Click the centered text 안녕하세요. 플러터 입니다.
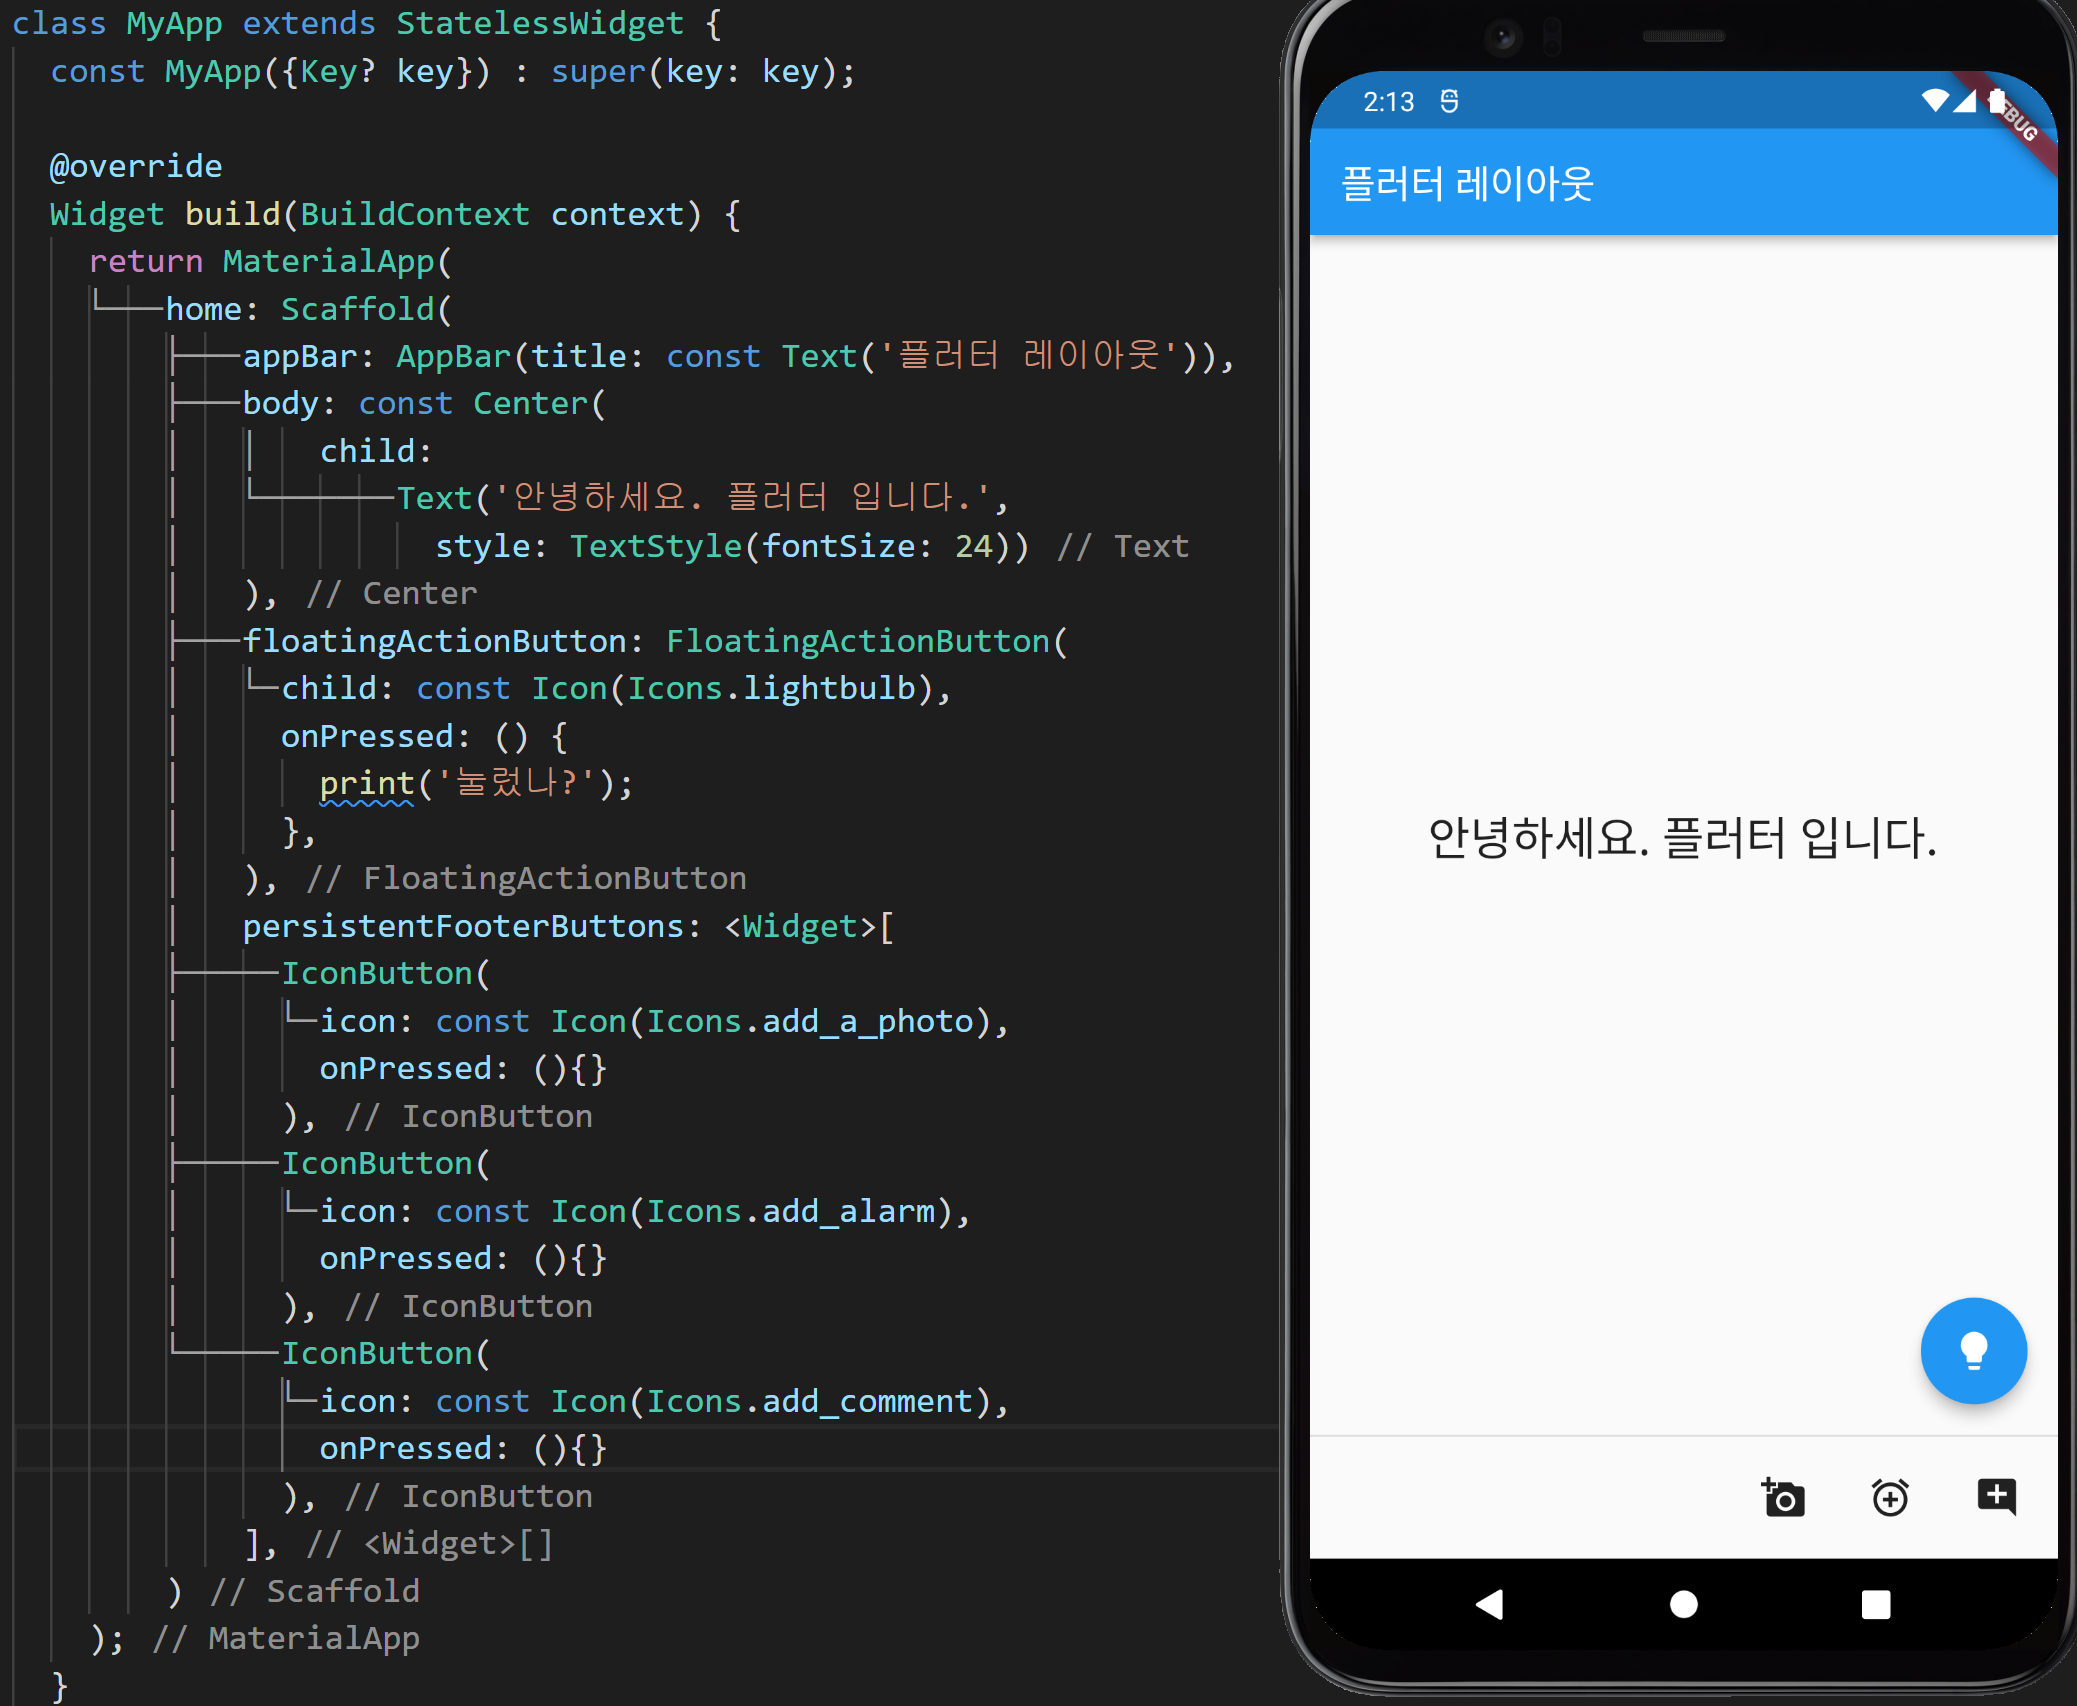The image size is (2077, 1706). click(x=1682, y=838)
